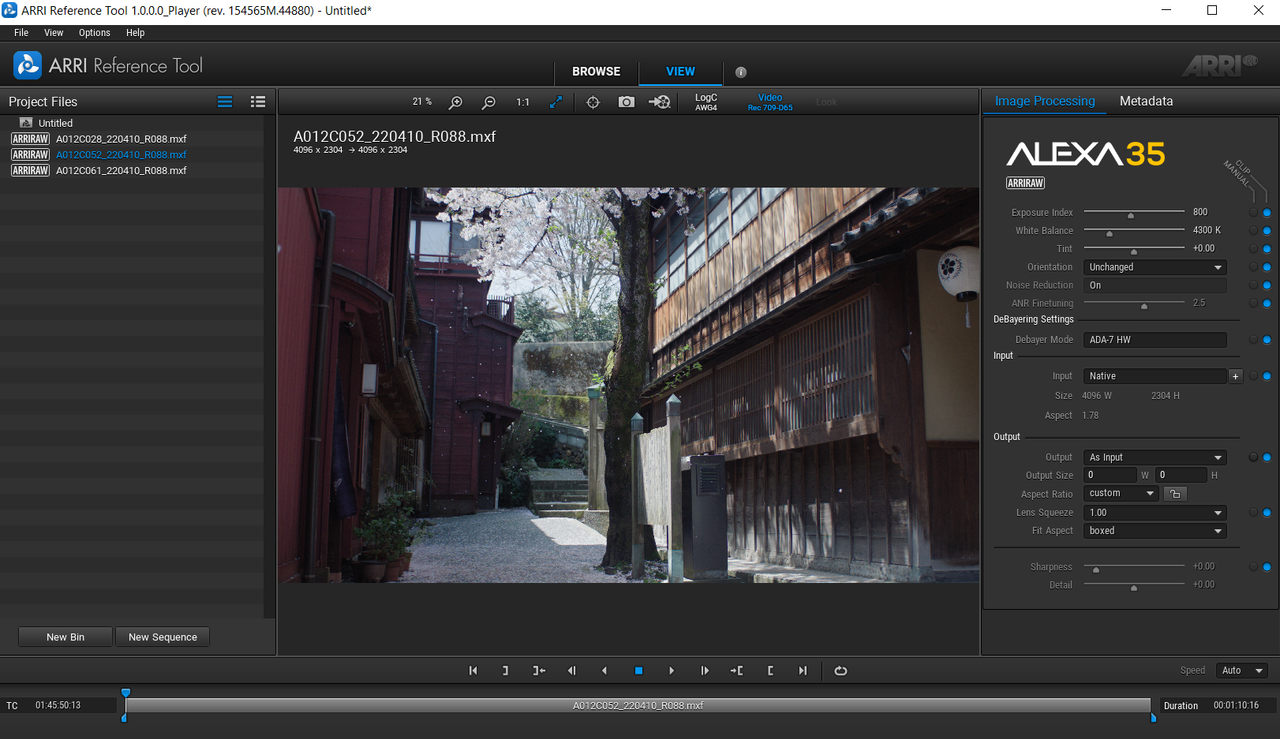Open the info icon beside VIEW
The width and height of the screenshot is (1280, 739).
[x=741, y=72]
